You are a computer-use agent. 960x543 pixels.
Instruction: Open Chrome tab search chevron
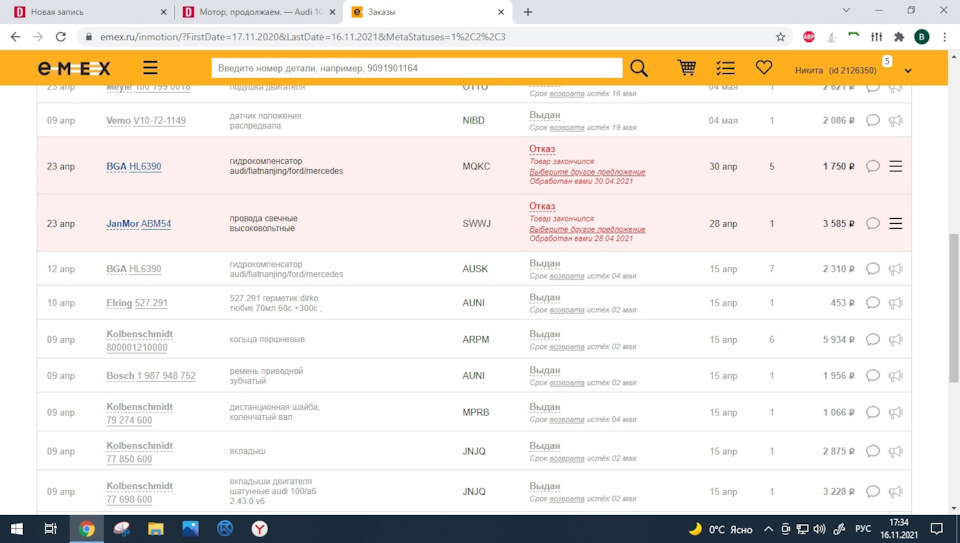846,10
